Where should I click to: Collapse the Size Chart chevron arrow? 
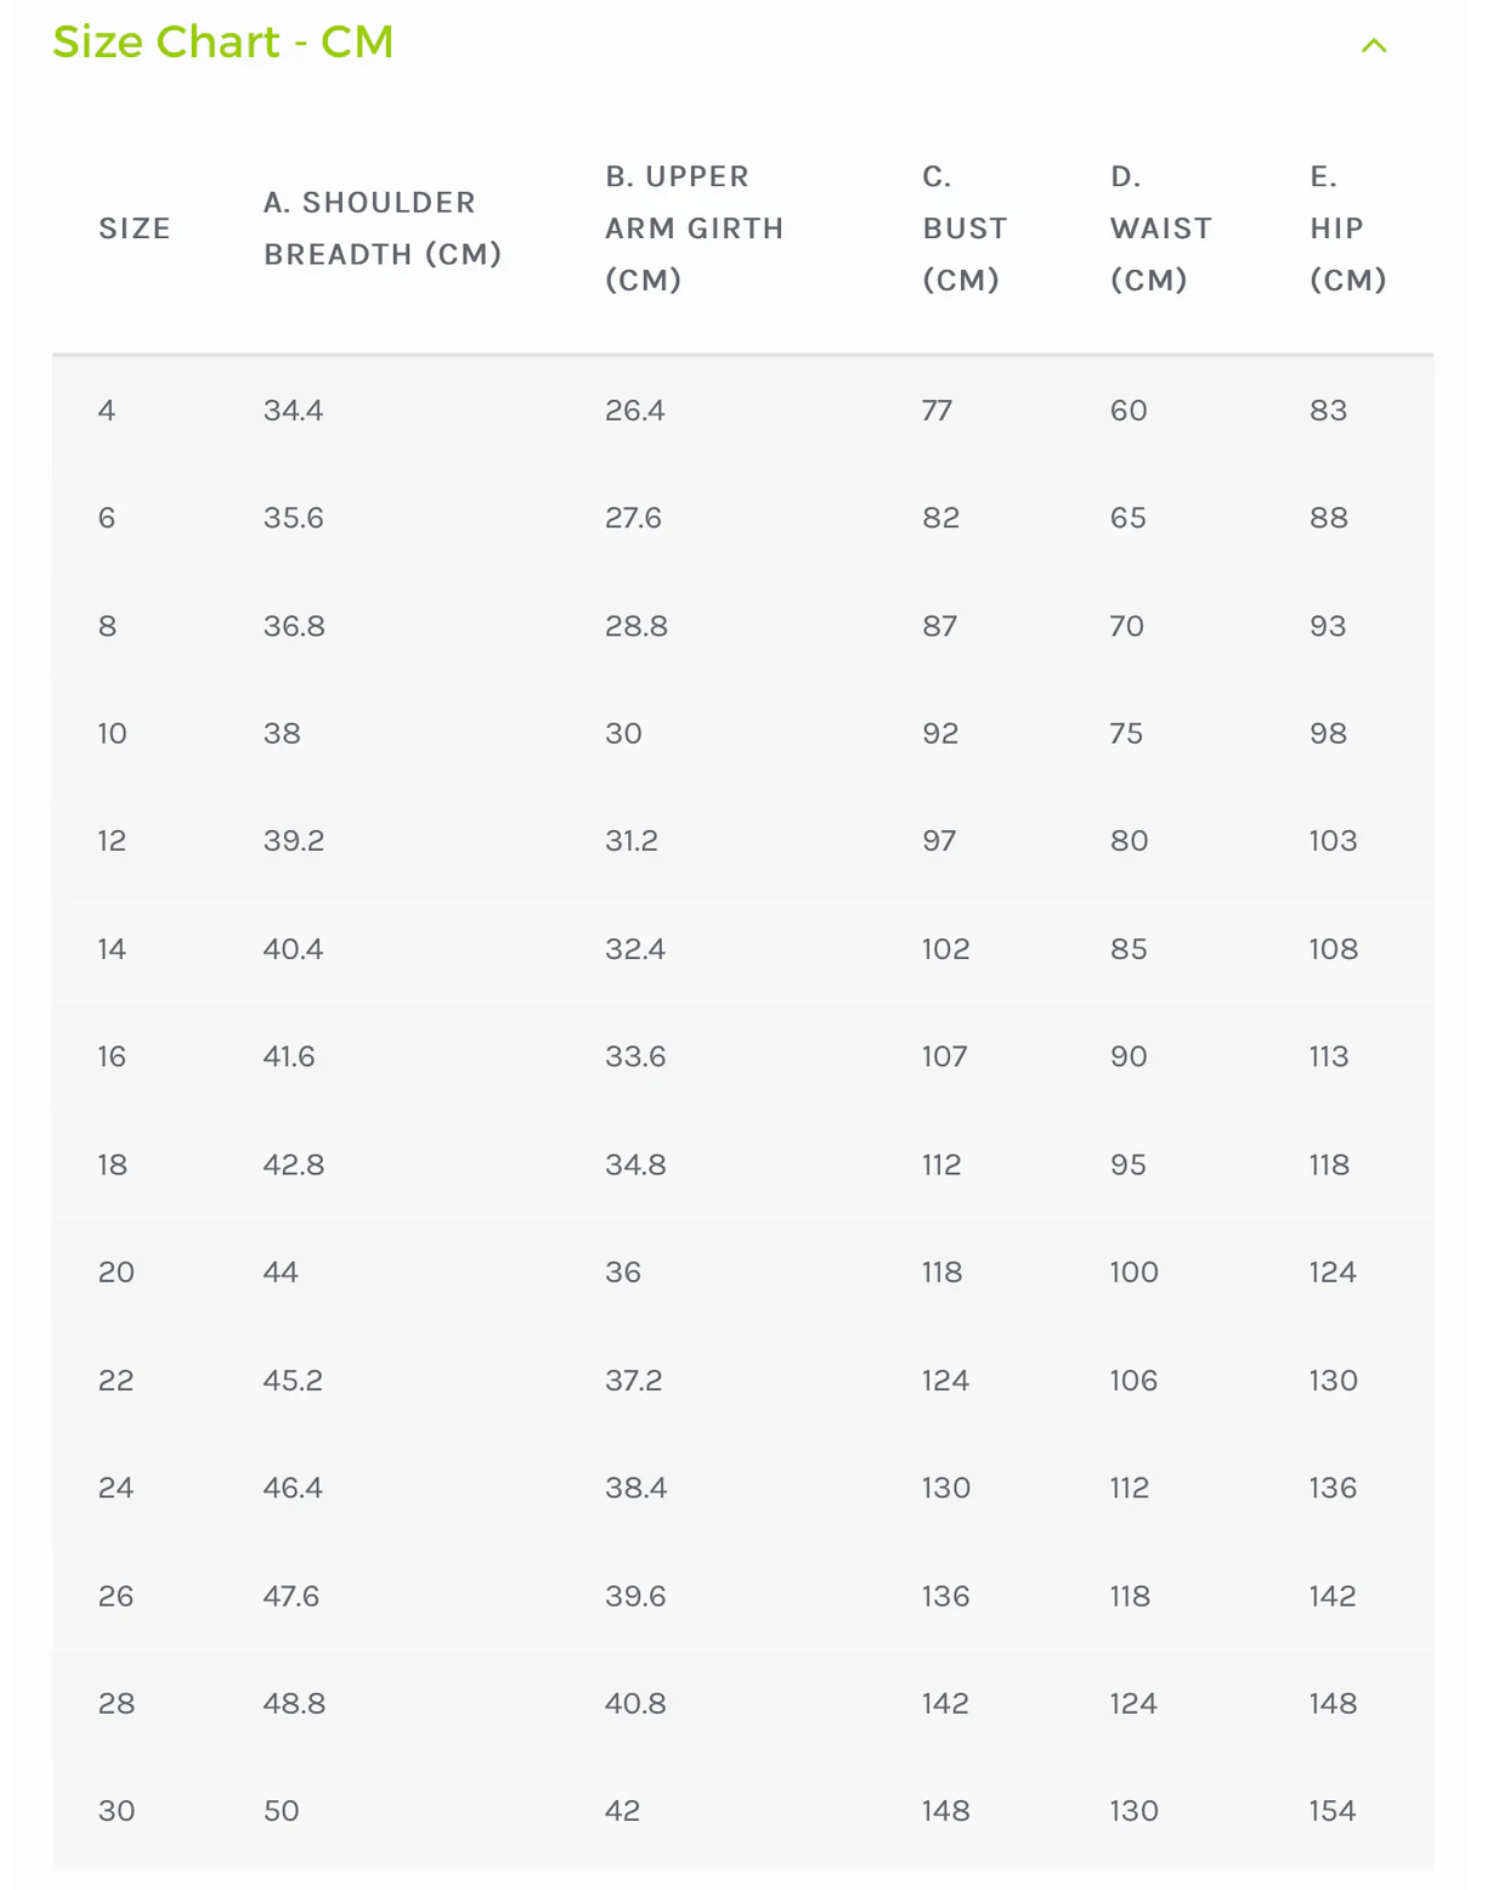[x=1373, y=45]
